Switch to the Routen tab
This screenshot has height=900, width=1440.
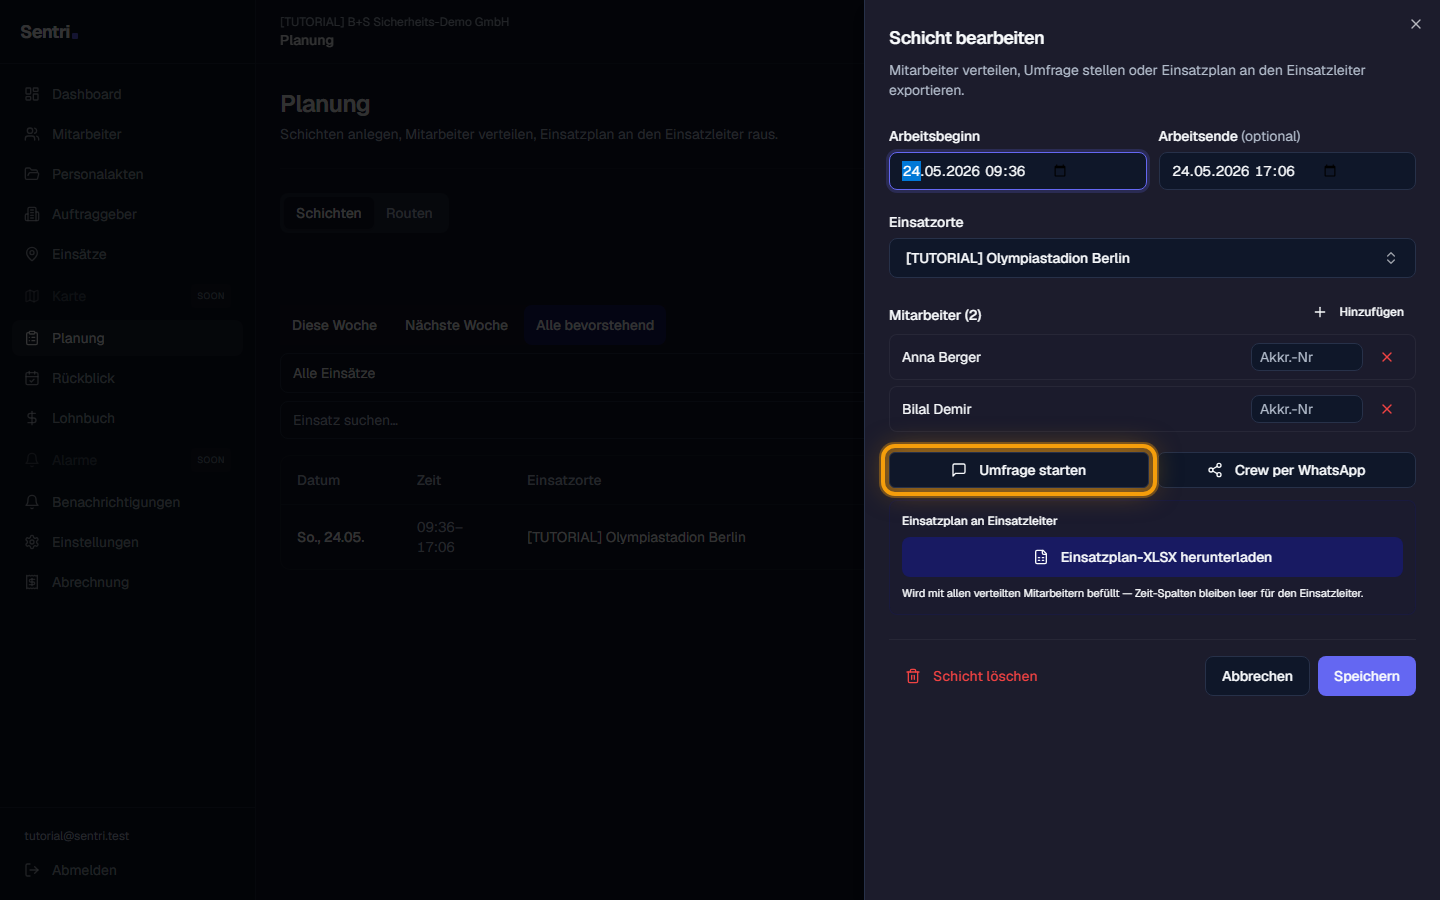pos(409,213)
